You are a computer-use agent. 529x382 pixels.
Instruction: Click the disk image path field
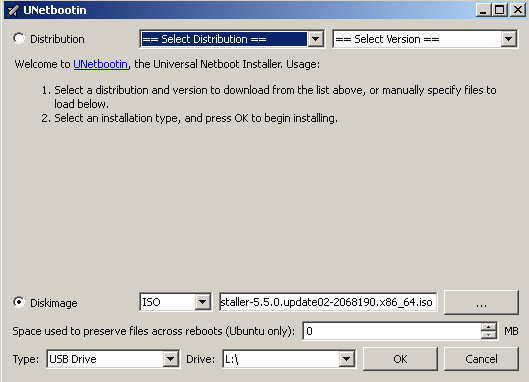(328, 302)
